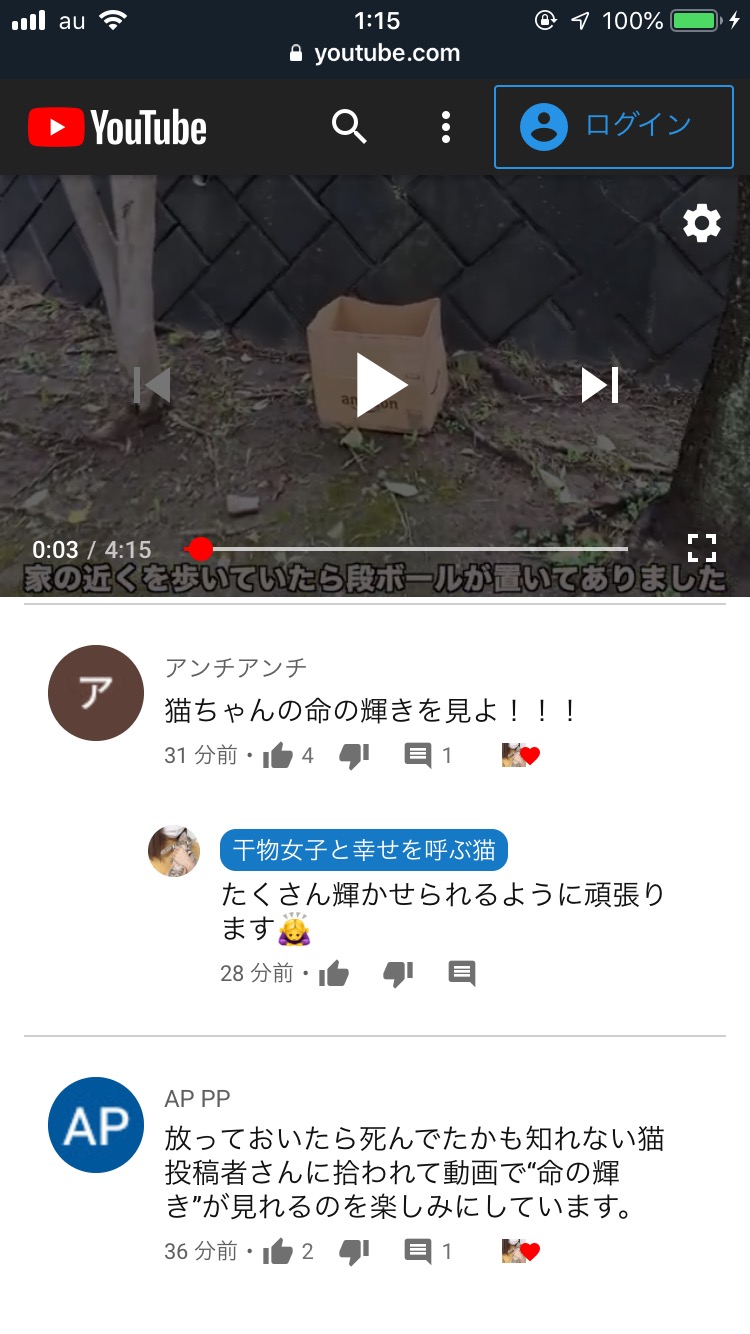750x1334 pixels.
Task: Skip to next video
Action: tap(600, 385)
